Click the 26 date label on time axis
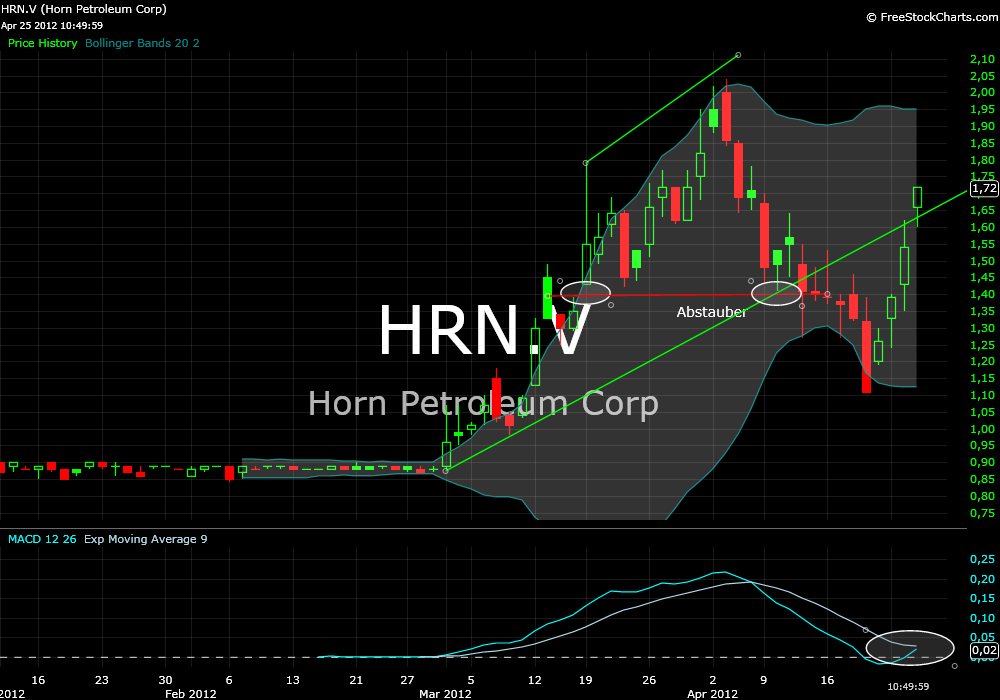This screenshot has width=1000, height=700. pos(649,680)
